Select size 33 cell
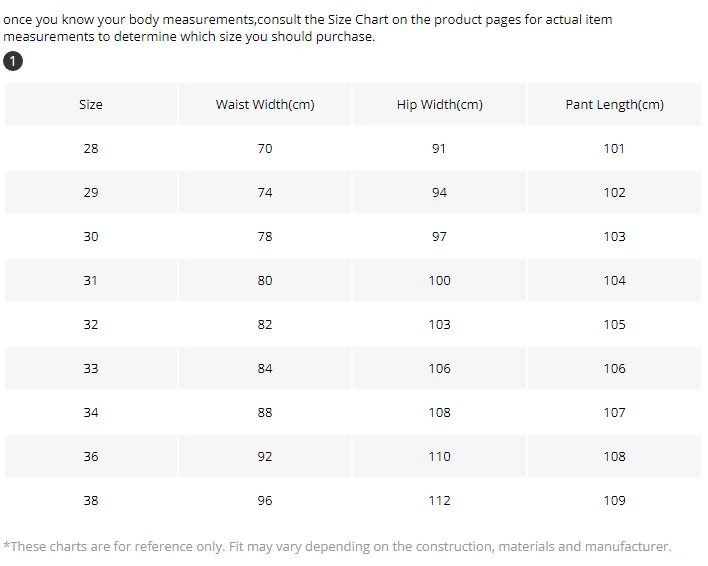The height and width of the screenshot is (566, 708). click(x=91, y=368)
